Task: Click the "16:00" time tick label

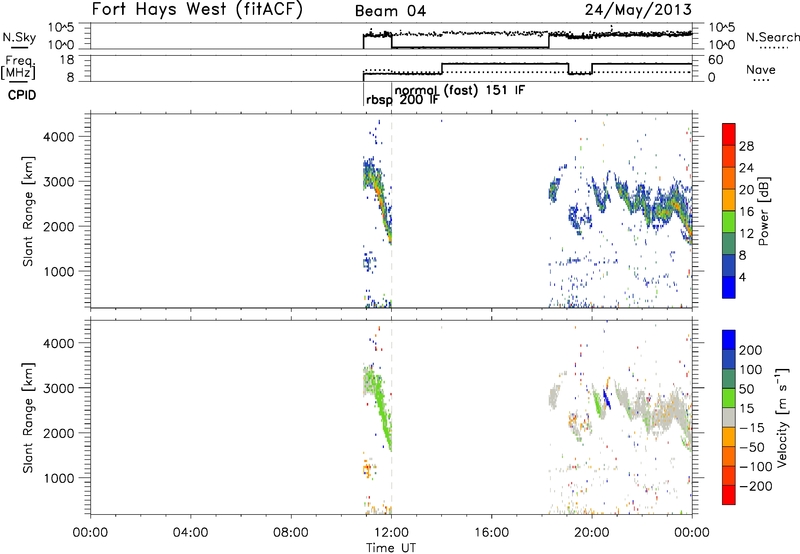Action: (x=491, y=533)
